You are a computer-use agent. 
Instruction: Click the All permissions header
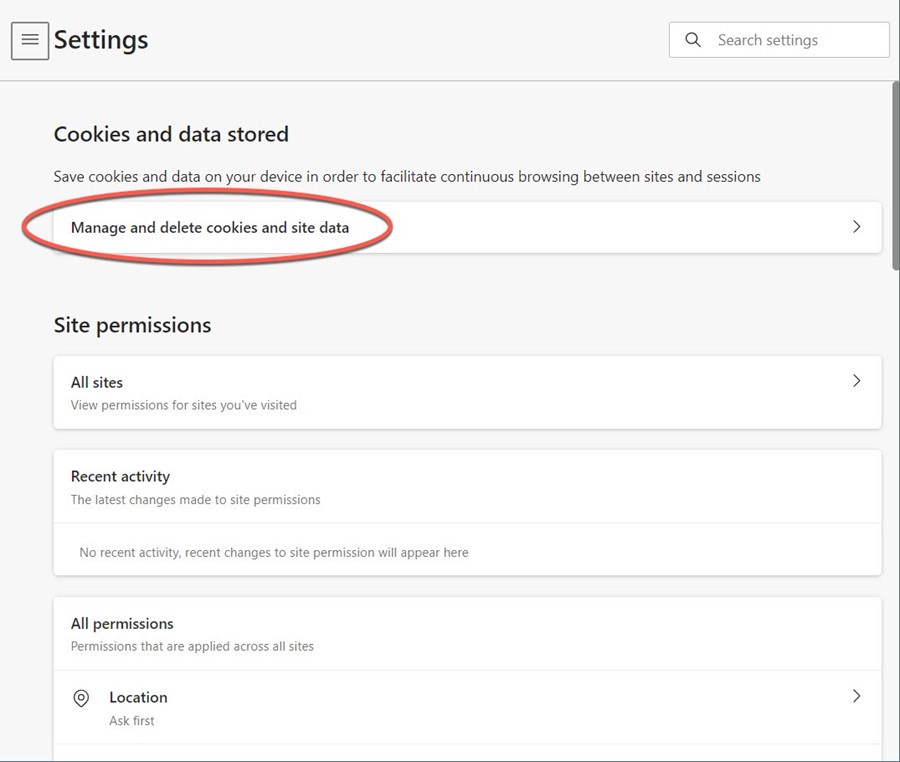(x=122, y=624)
